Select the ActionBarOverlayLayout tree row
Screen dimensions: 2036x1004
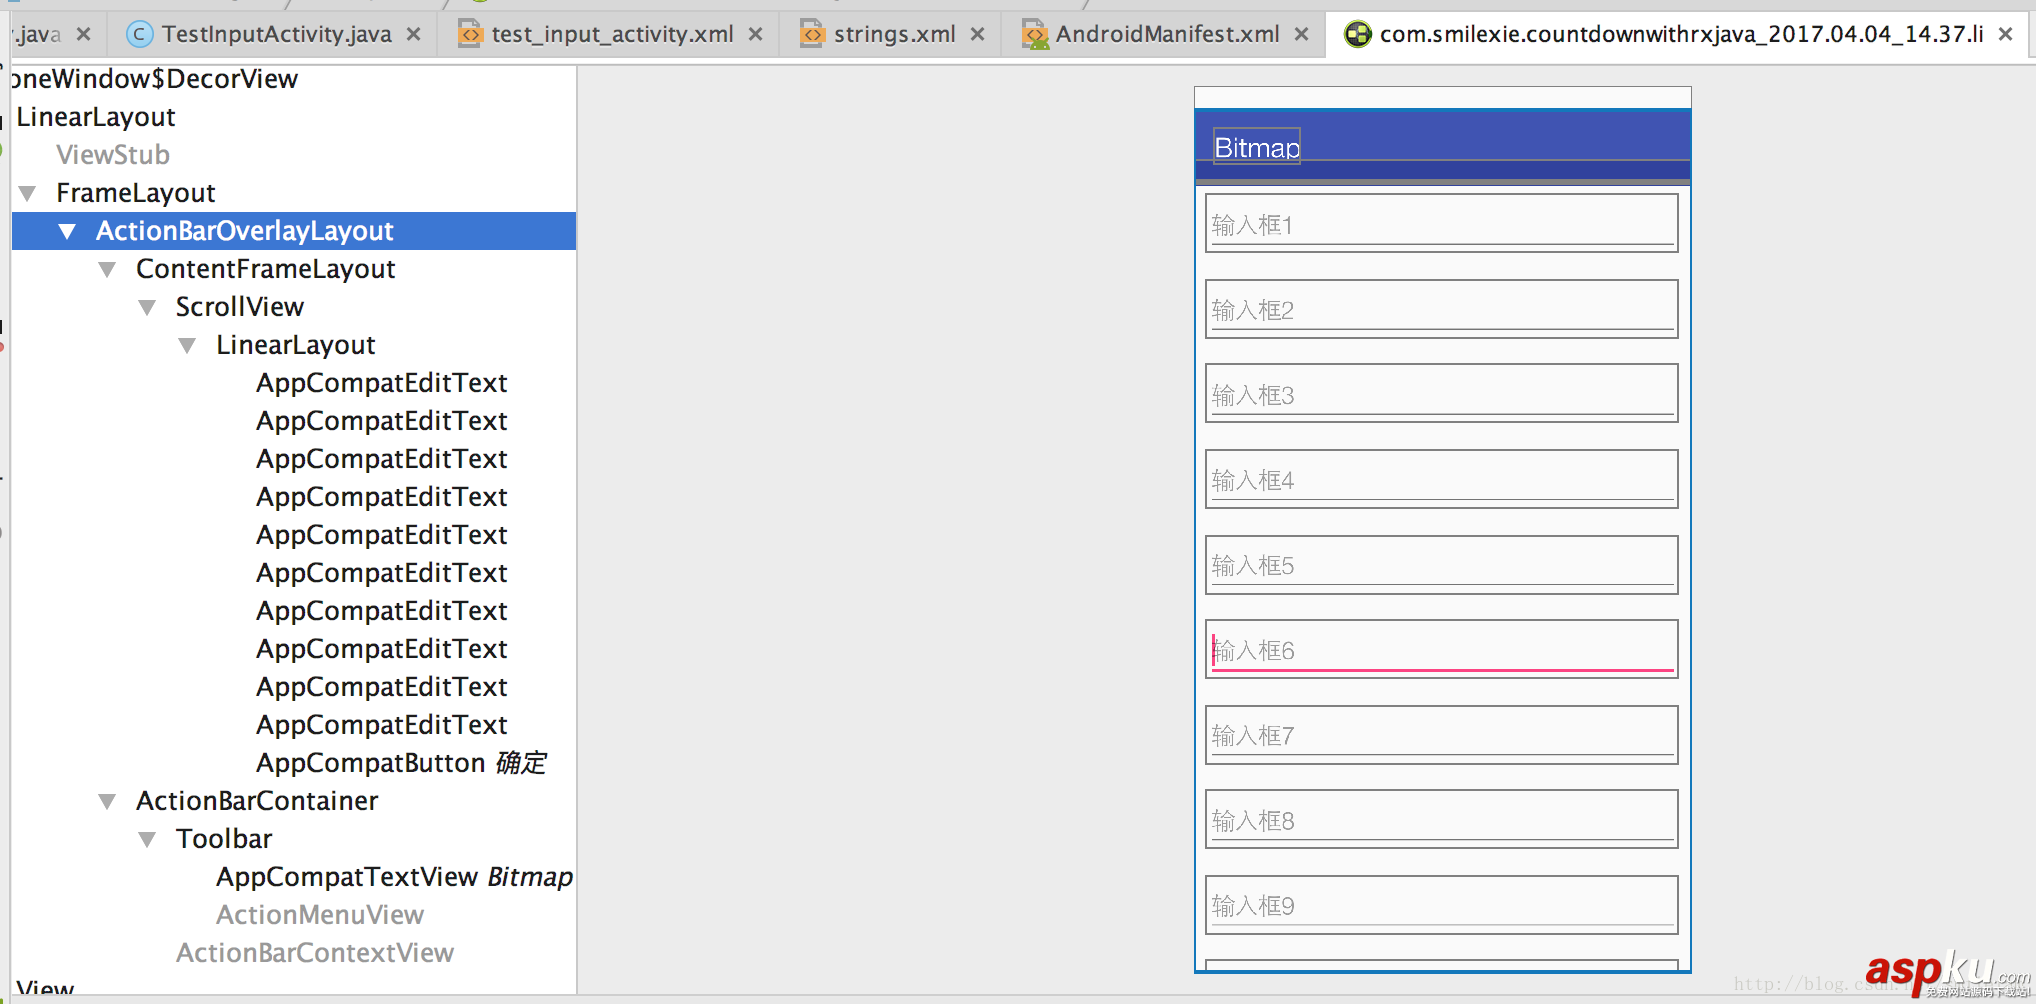tap(294, 231)
